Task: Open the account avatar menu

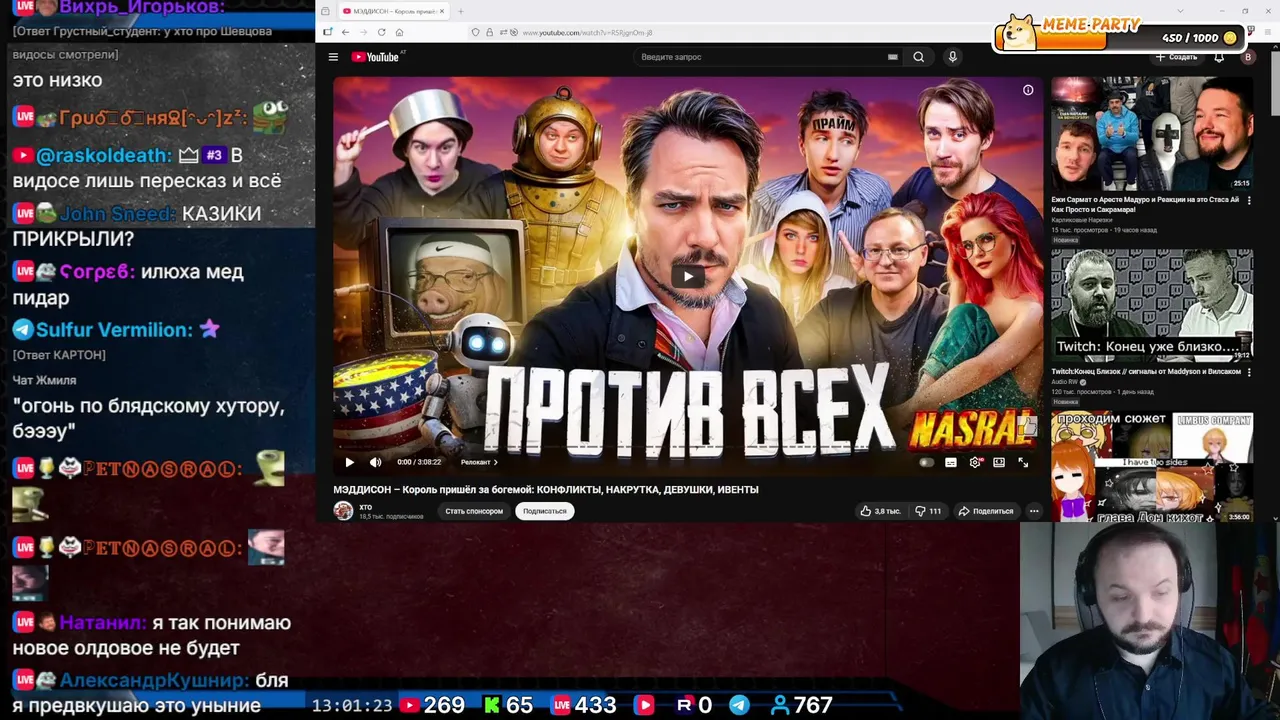Action: click(x=1247, y=57)
